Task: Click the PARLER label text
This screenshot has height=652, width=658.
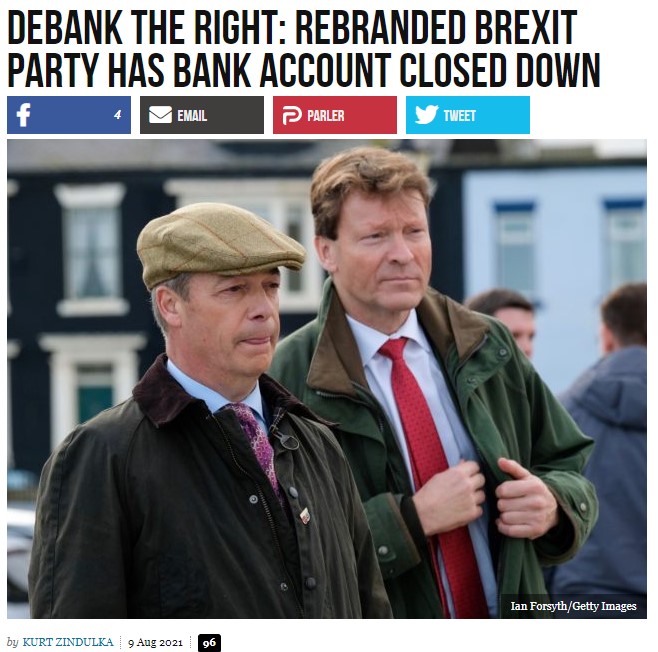Action: pos(326,115)
